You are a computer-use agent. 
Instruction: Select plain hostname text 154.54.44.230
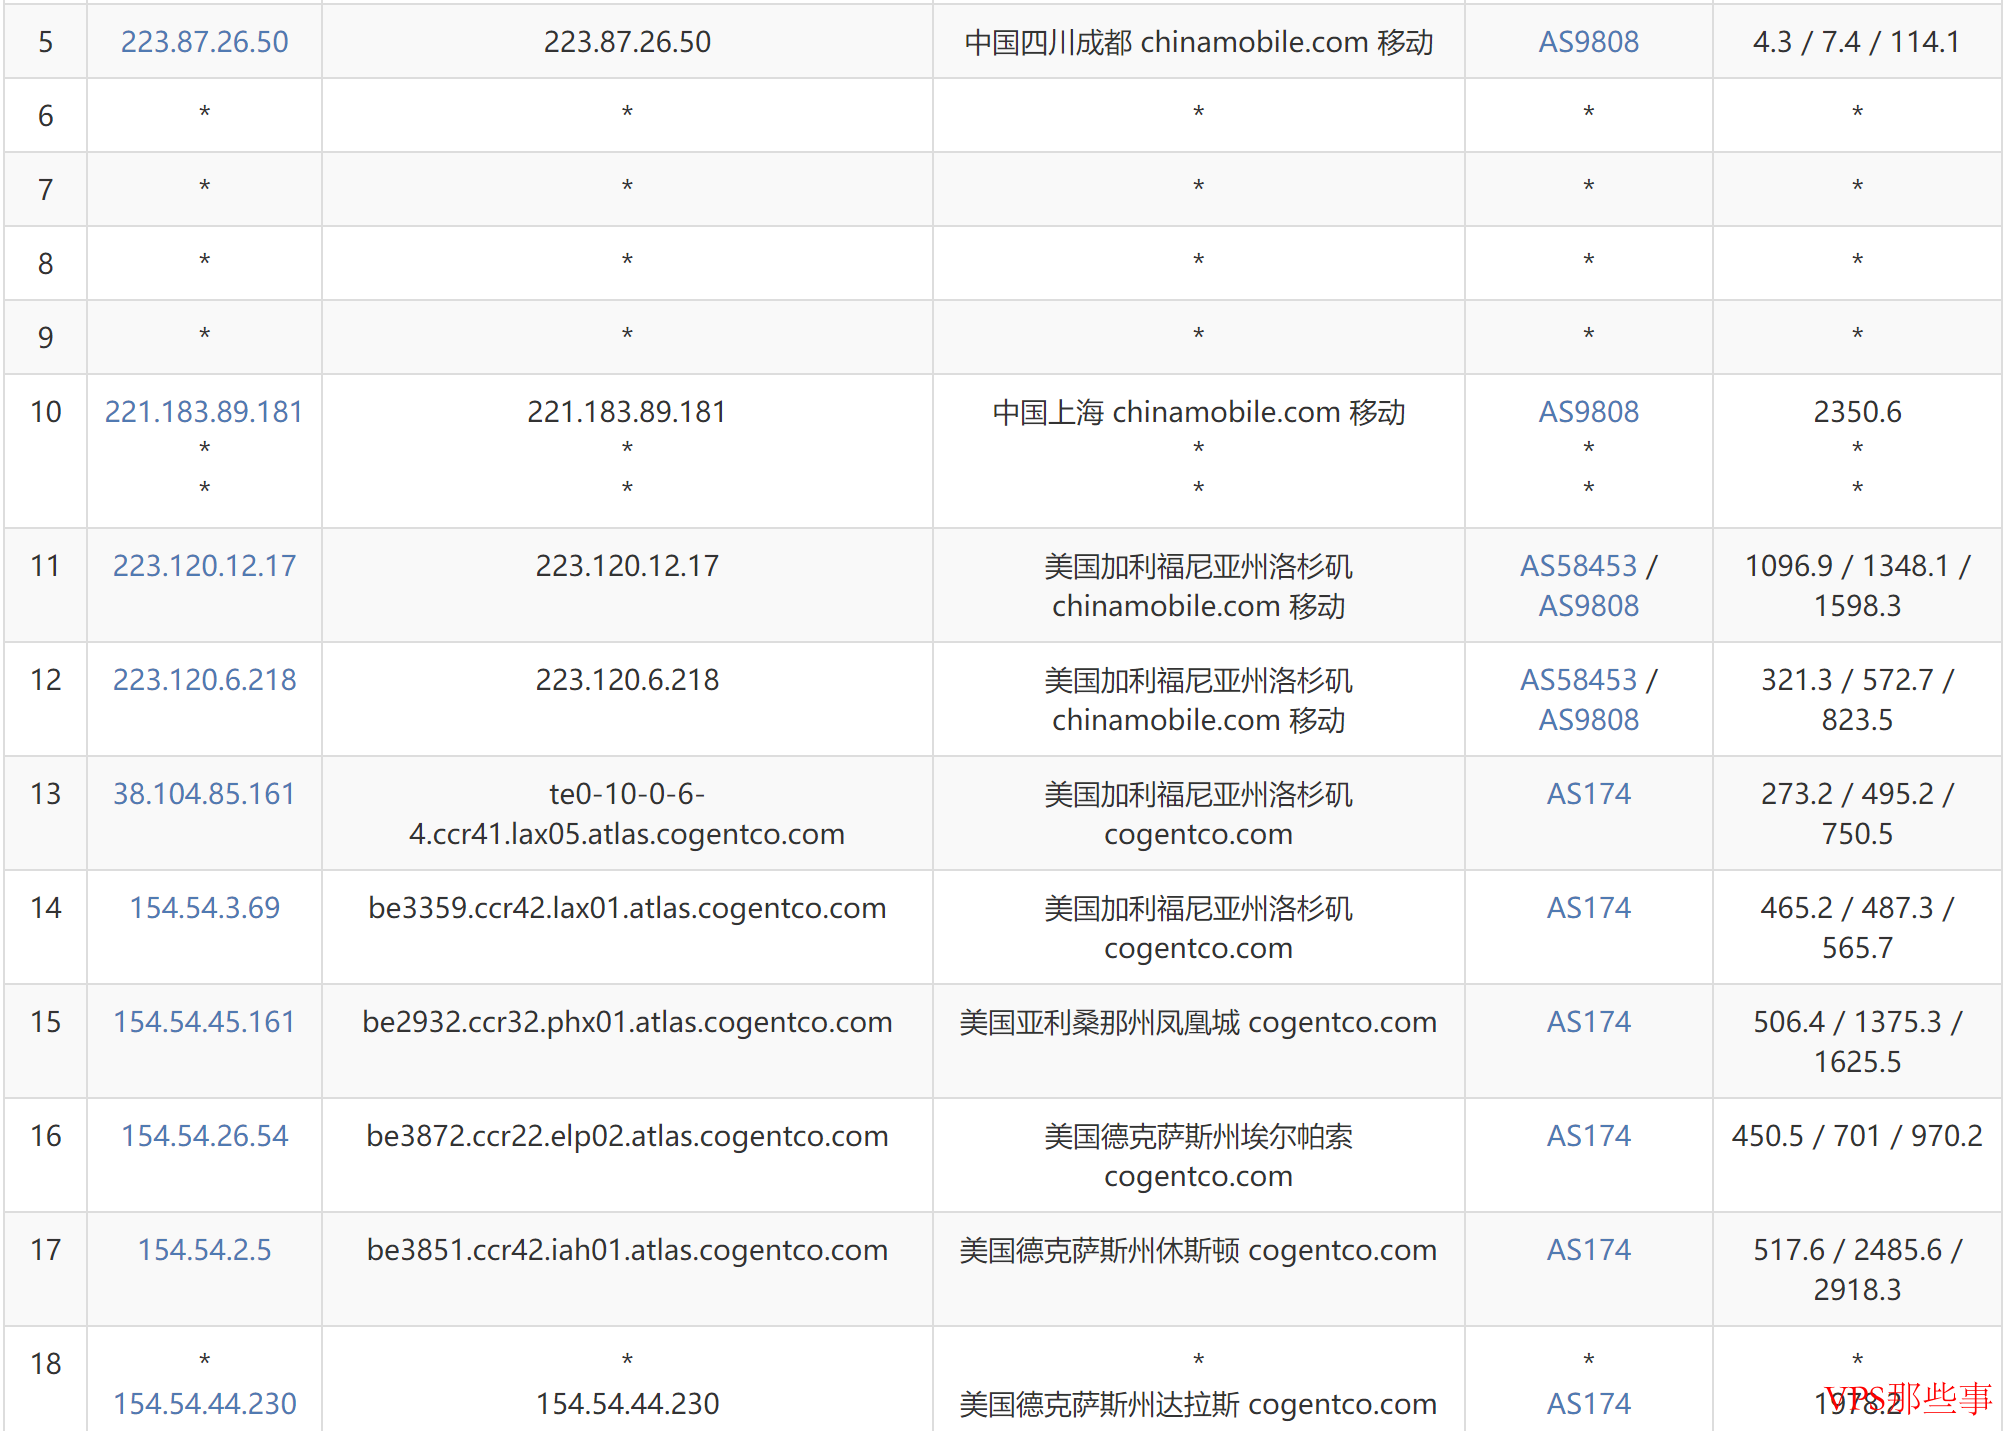pyautogui.click(x=627, y=1404)
